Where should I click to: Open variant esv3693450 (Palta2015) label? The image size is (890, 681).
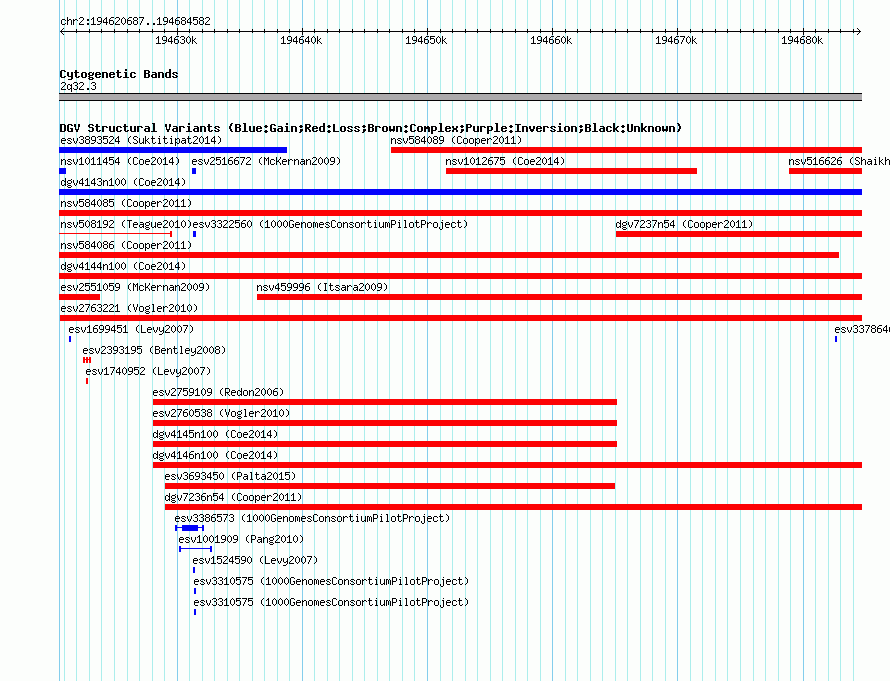[x=230, y=476]
